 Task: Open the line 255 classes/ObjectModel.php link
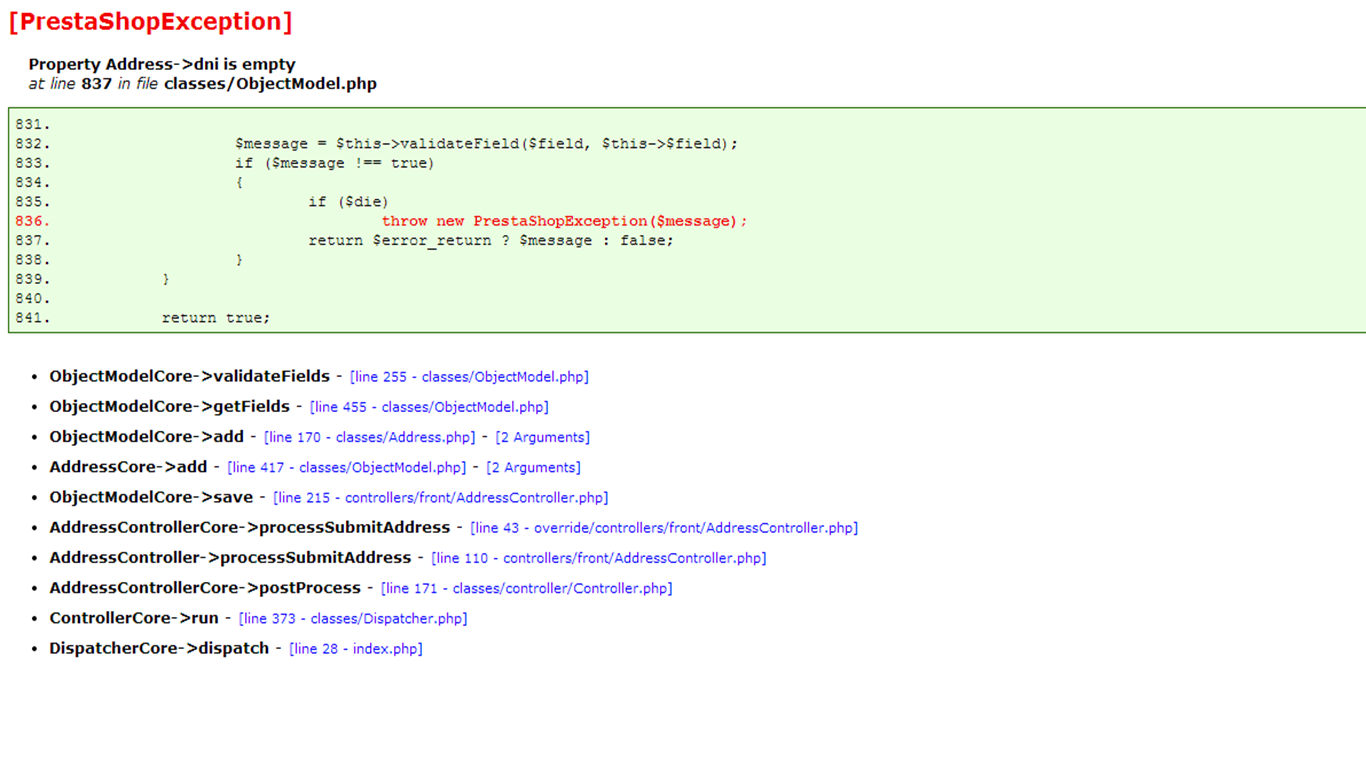tap(469, 377)
